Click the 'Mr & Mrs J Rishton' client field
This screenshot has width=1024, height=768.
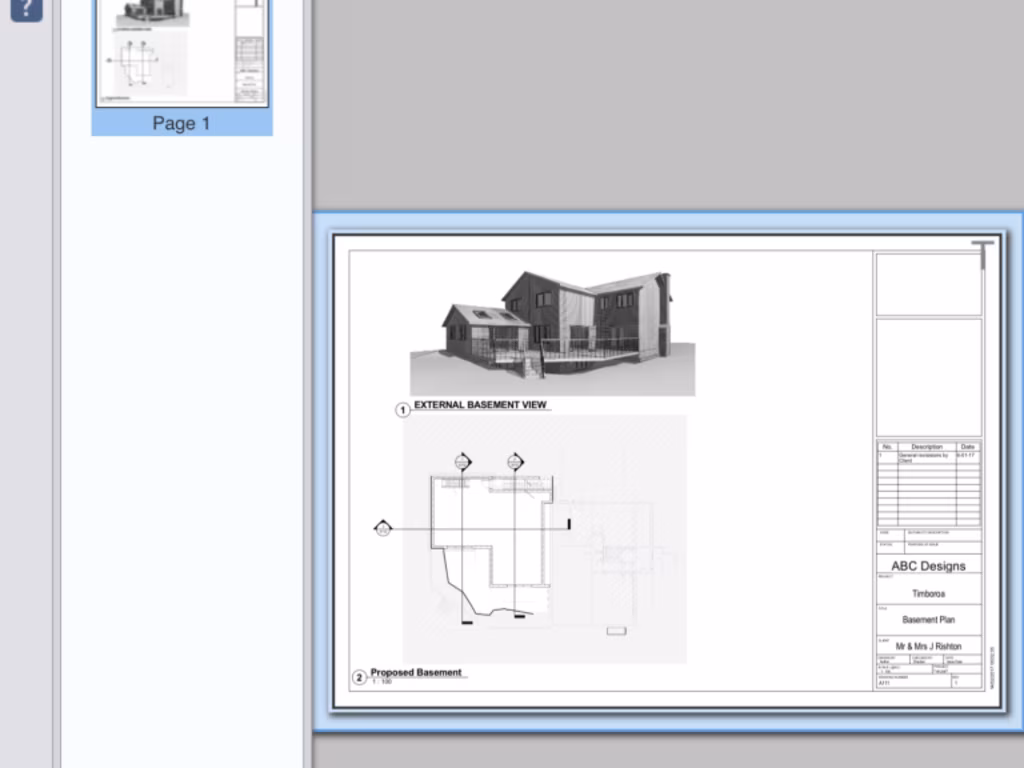(928, 646)
